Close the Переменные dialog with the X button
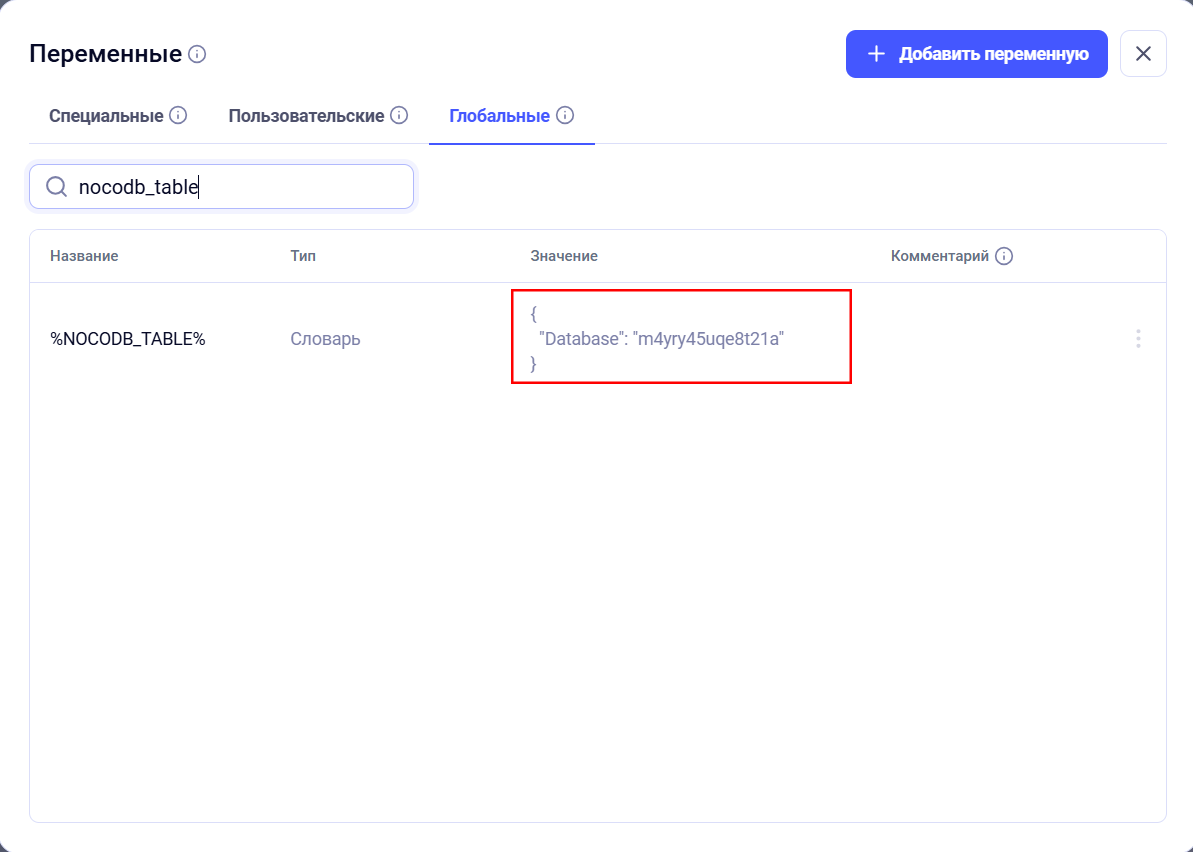The image size is (1193, 852). 1143,54
